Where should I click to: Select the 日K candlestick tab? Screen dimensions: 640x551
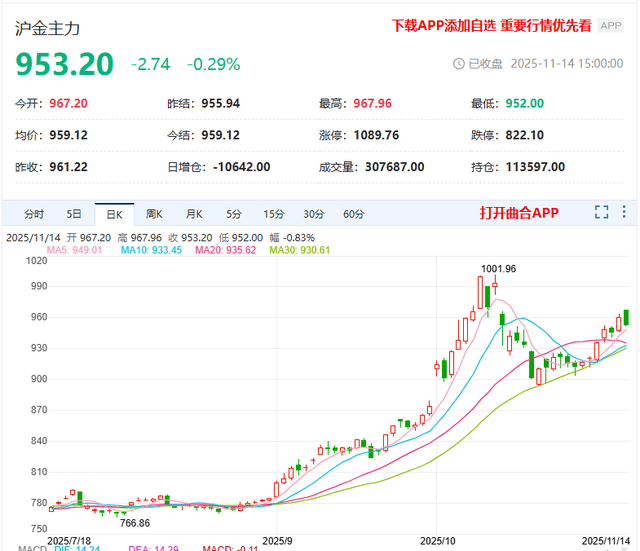[x=113, y=213]
